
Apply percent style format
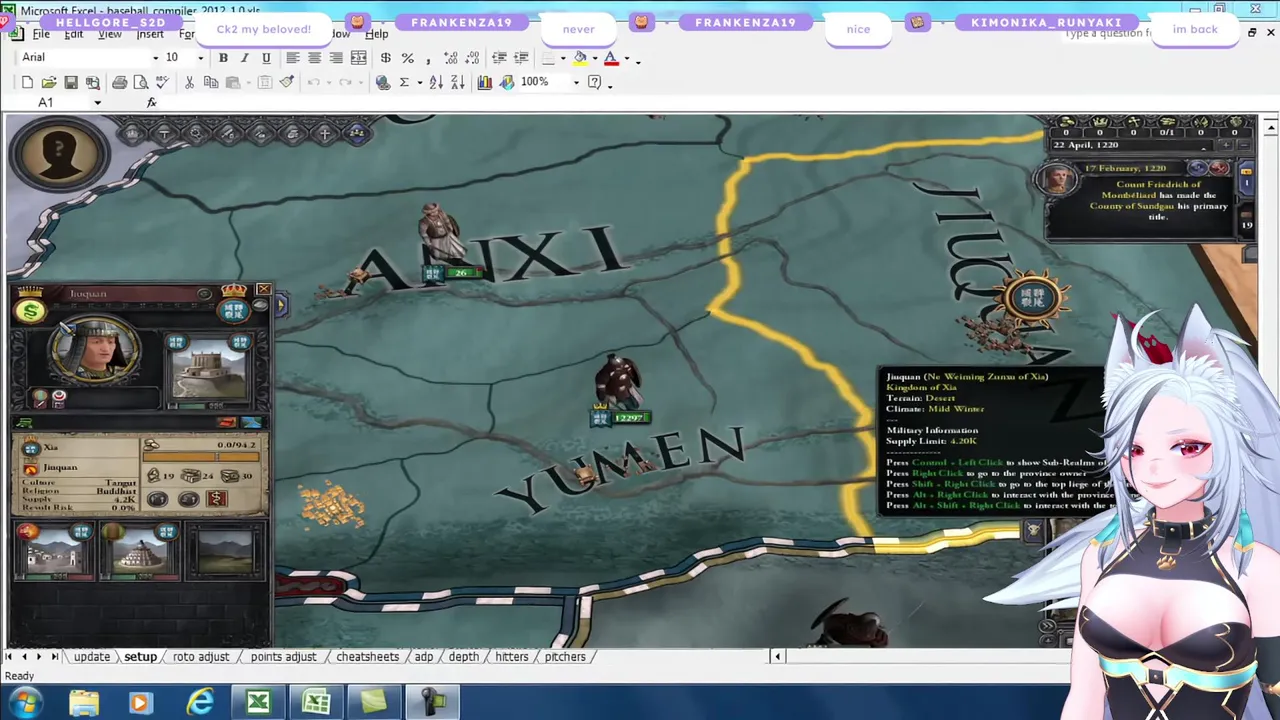(x=407, y=58)
